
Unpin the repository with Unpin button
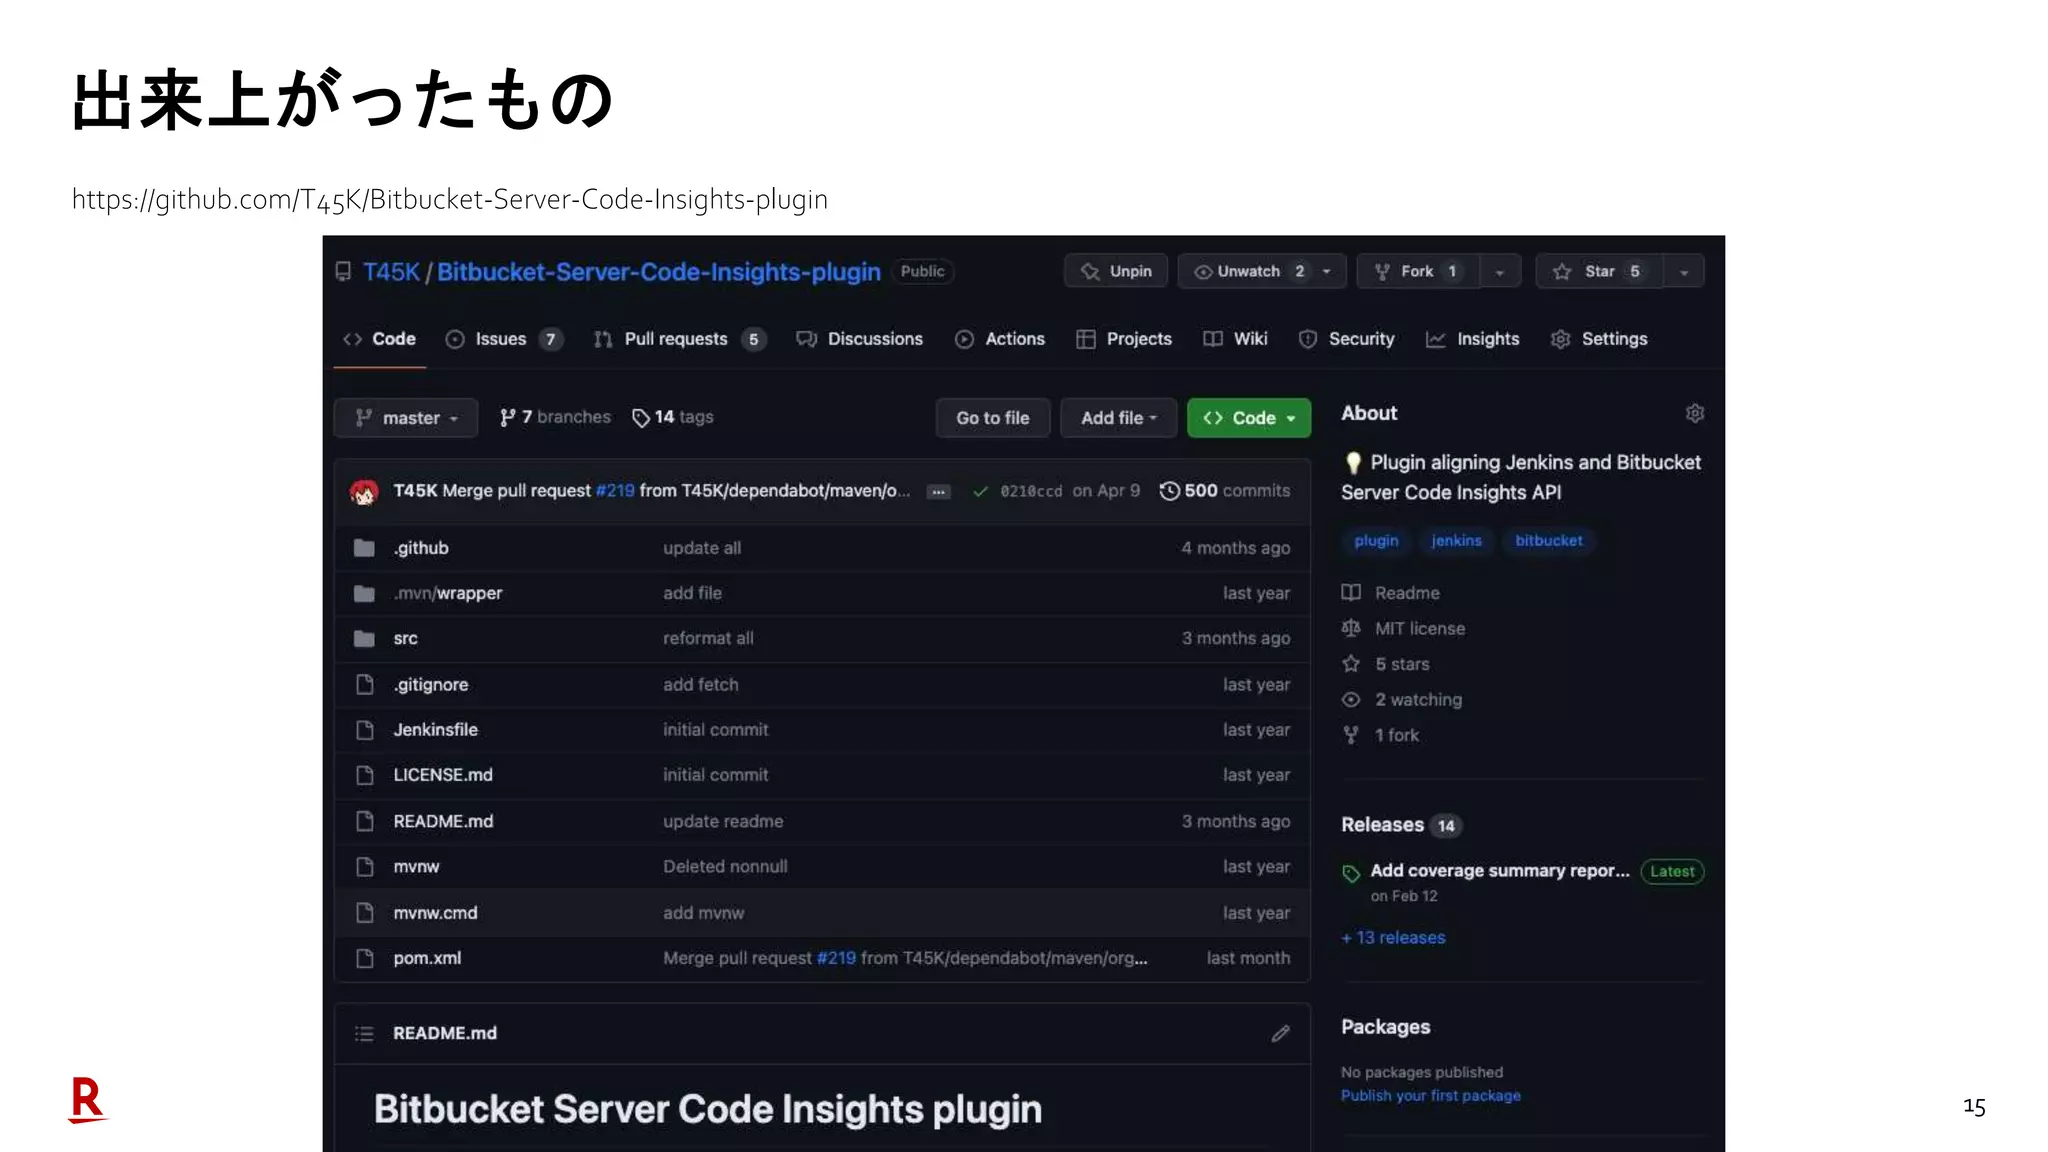[1116, 271]
